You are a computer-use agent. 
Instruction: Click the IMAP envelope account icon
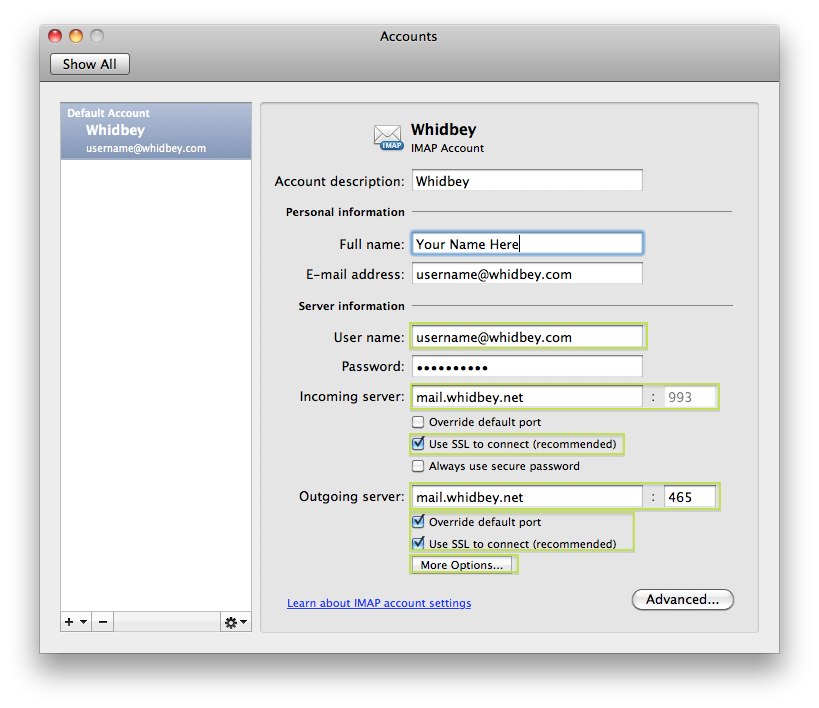(x=389, y=137)
